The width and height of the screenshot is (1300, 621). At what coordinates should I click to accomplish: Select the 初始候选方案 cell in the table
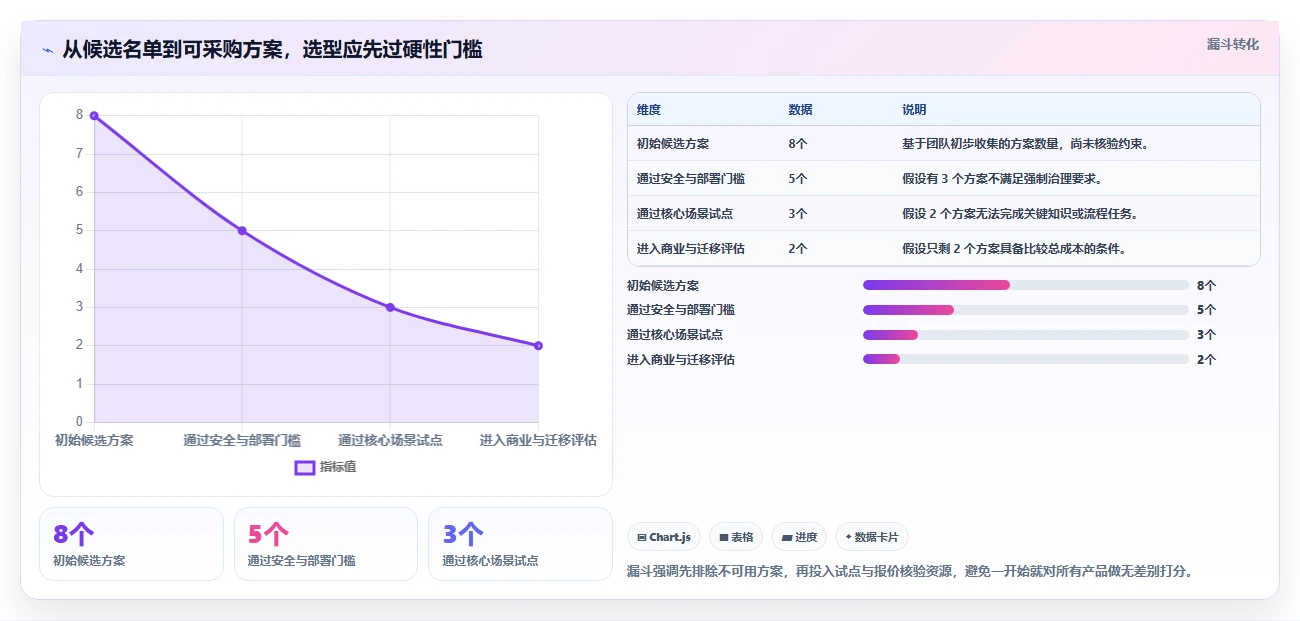coord(673,143)
